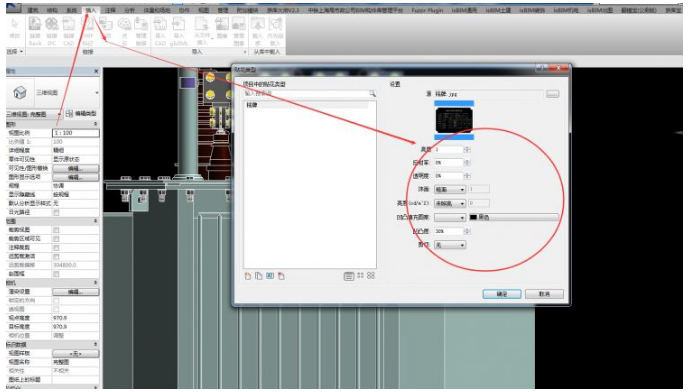Viewport: 688px width, 392px height.
Task: Rename the selected decal type
Action: (270, 276)
